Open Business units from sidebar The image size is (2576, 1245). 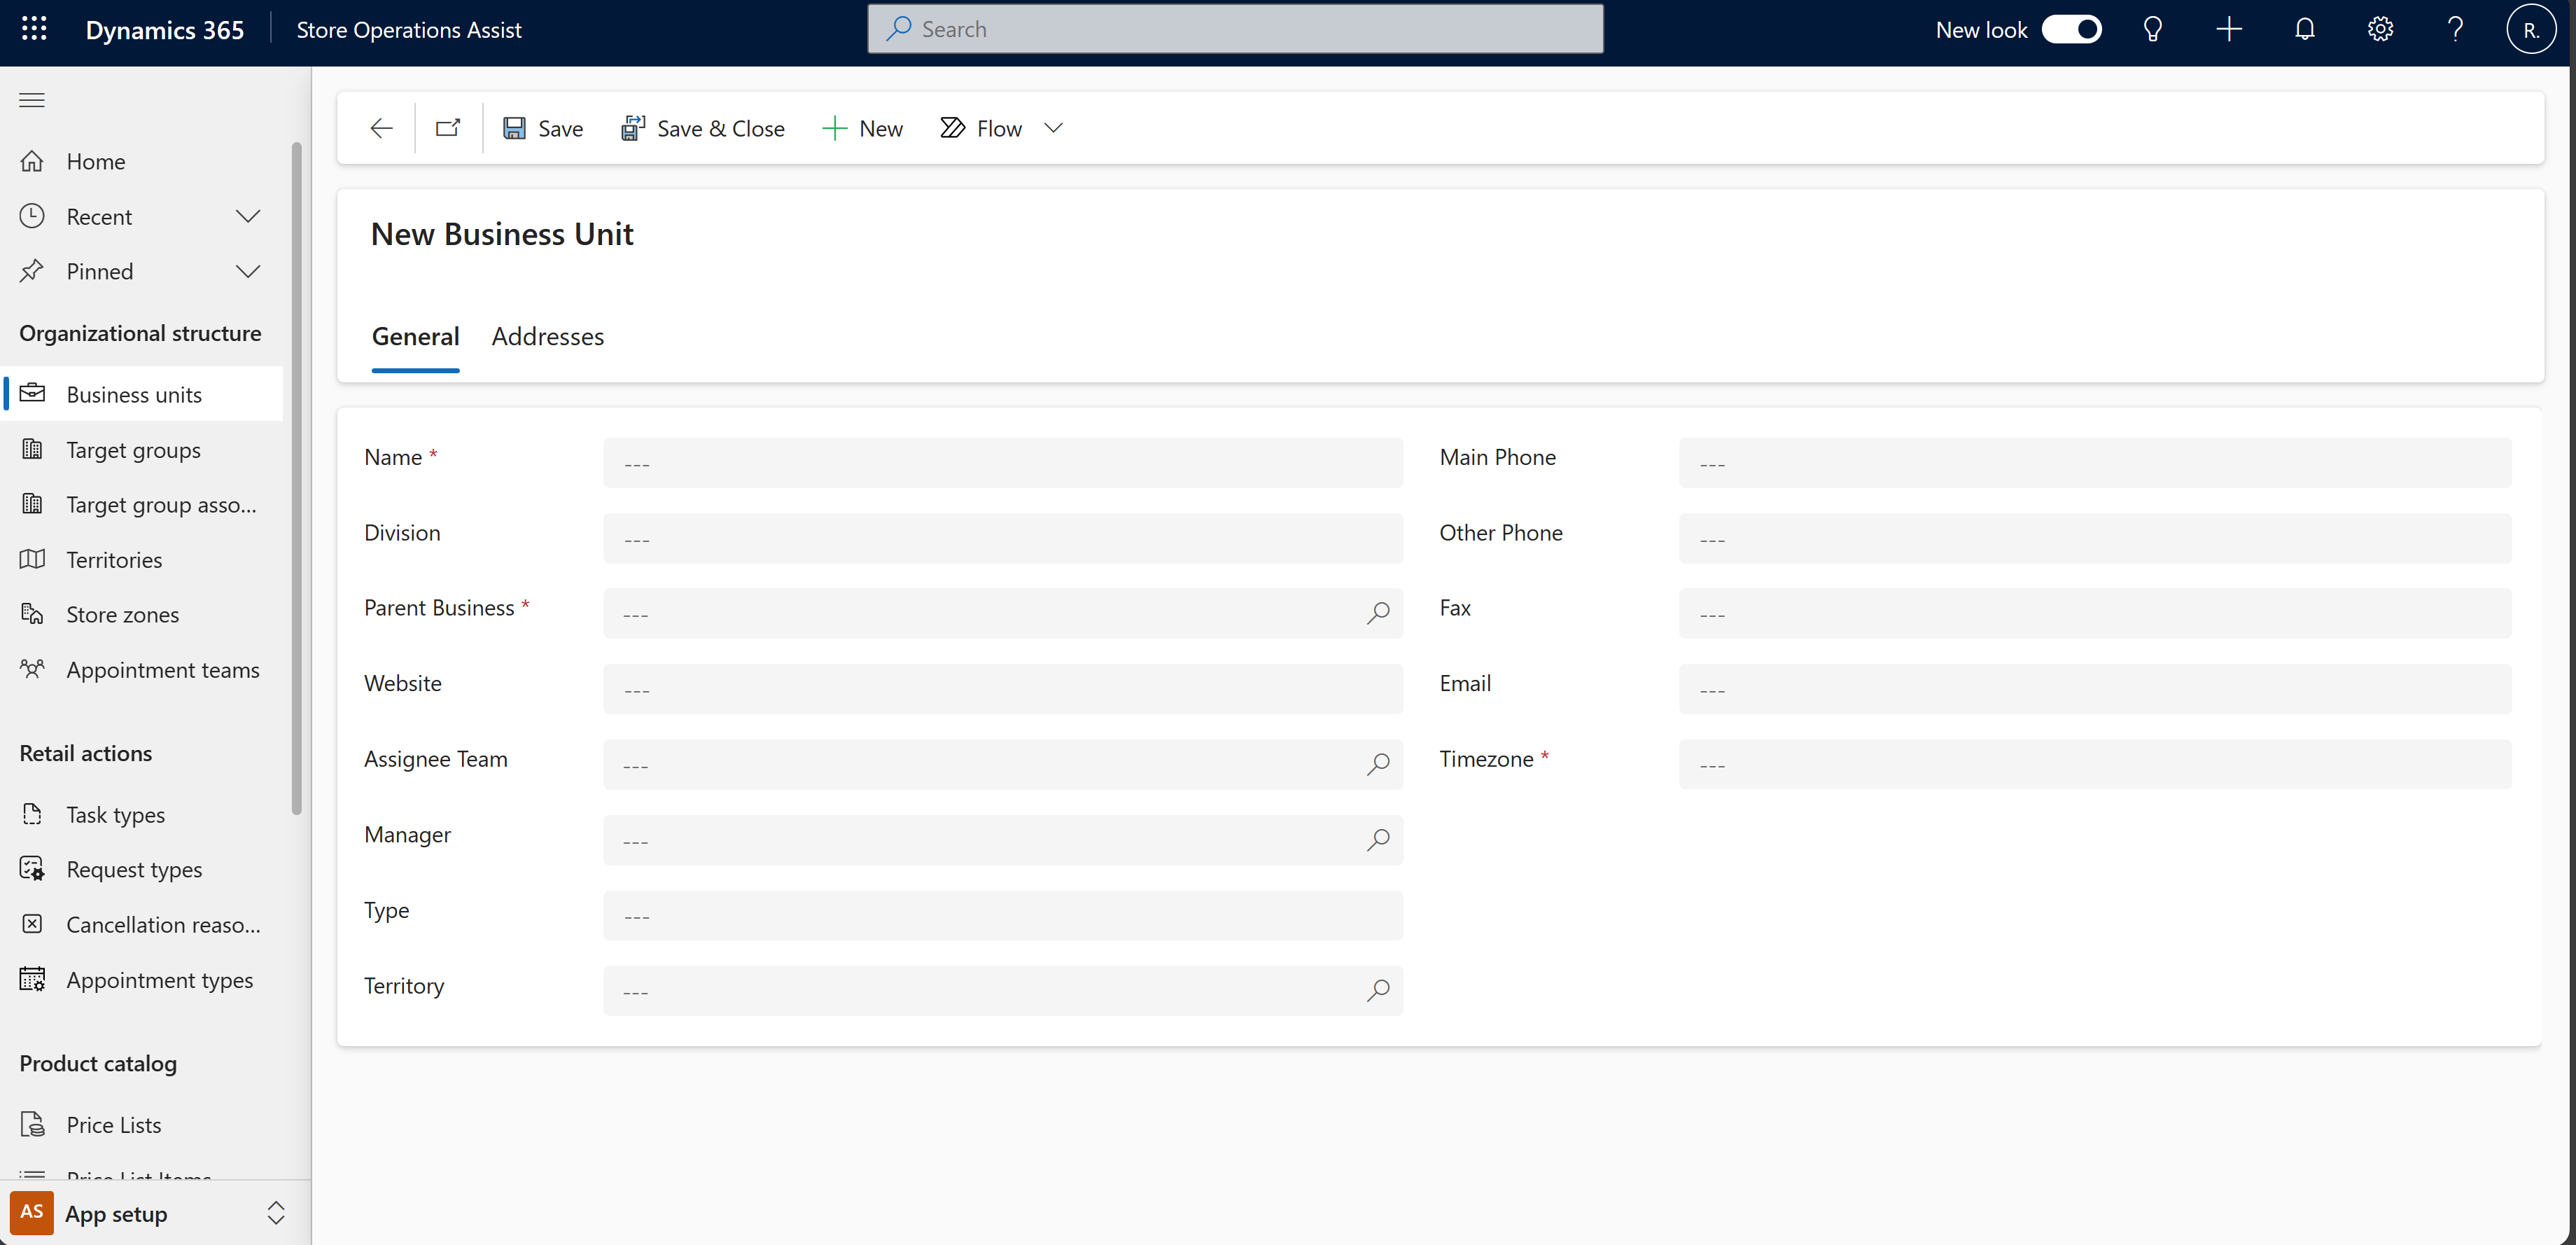tap(133, 393)
